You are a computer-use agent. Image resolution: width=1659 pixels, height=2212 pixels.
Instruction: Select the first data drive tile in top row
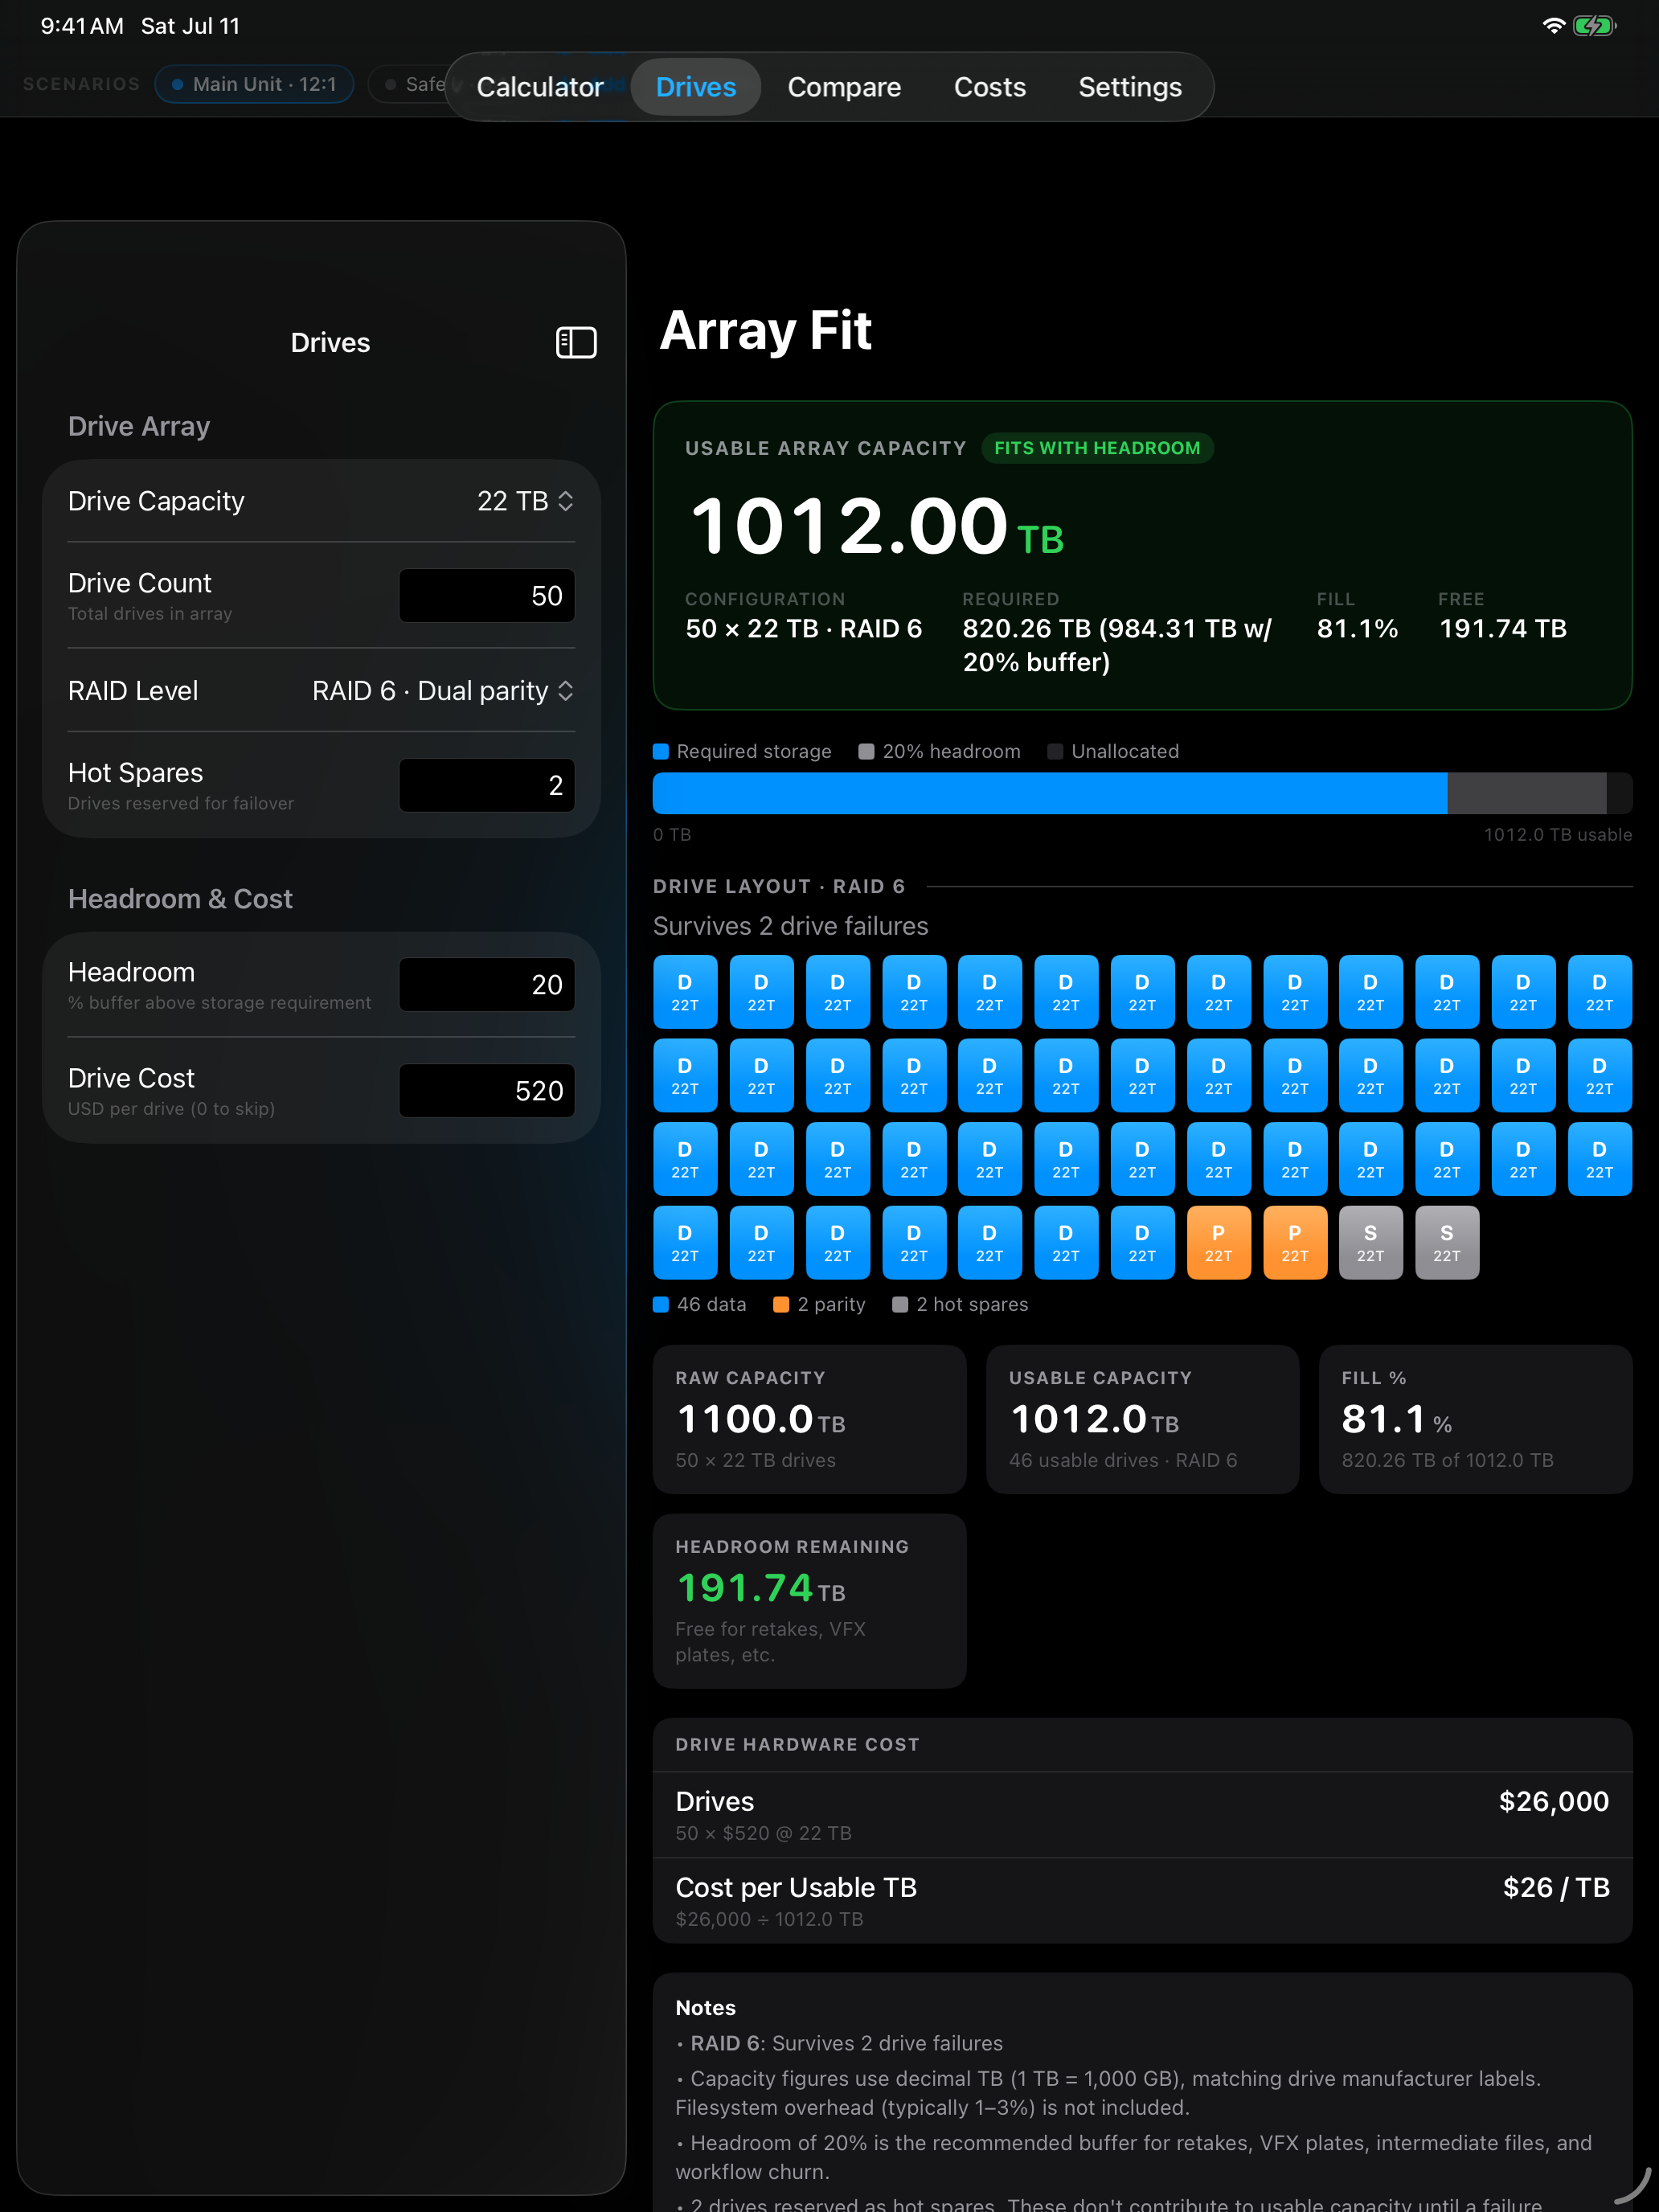[x=685, y=992]
